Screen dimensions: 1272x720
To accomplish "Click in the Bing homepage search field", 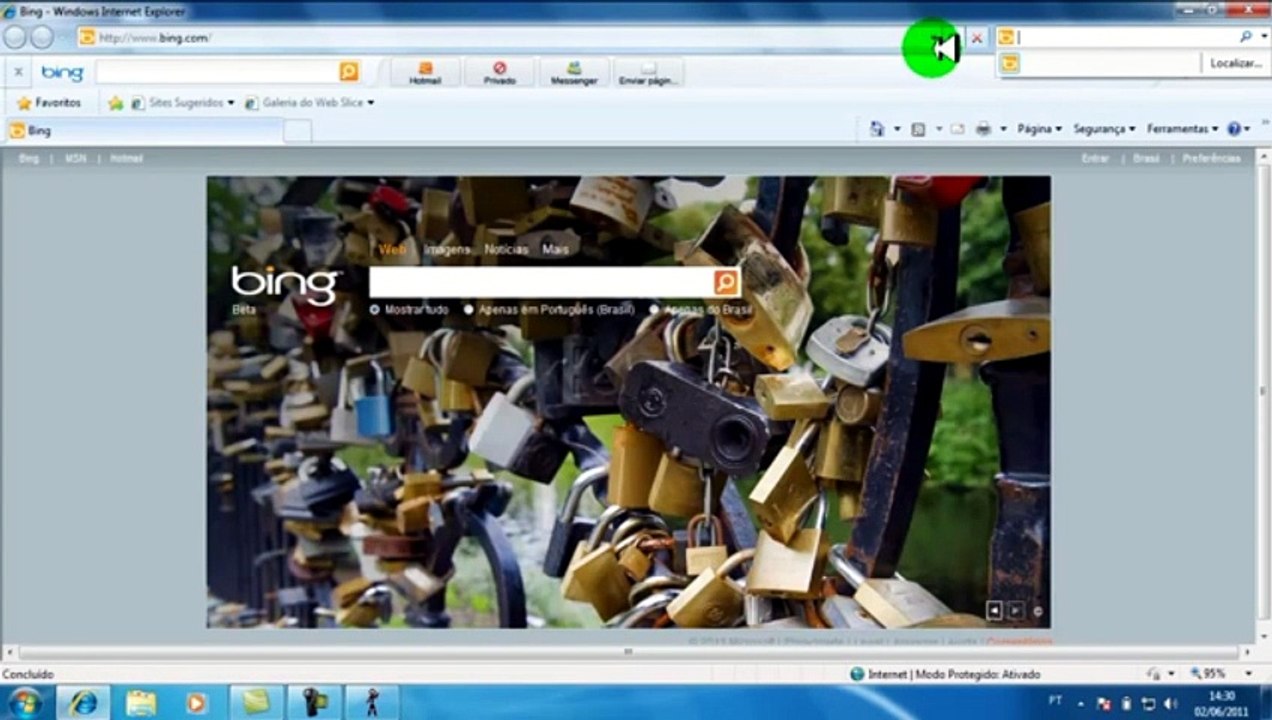I will [x=542, y=282].
